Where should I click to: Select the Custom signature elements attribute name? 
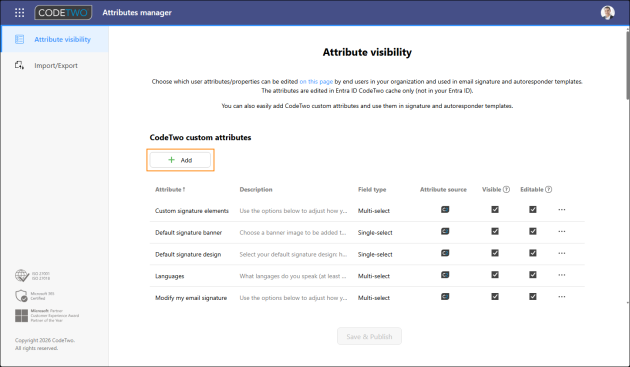tap(192, 211)
